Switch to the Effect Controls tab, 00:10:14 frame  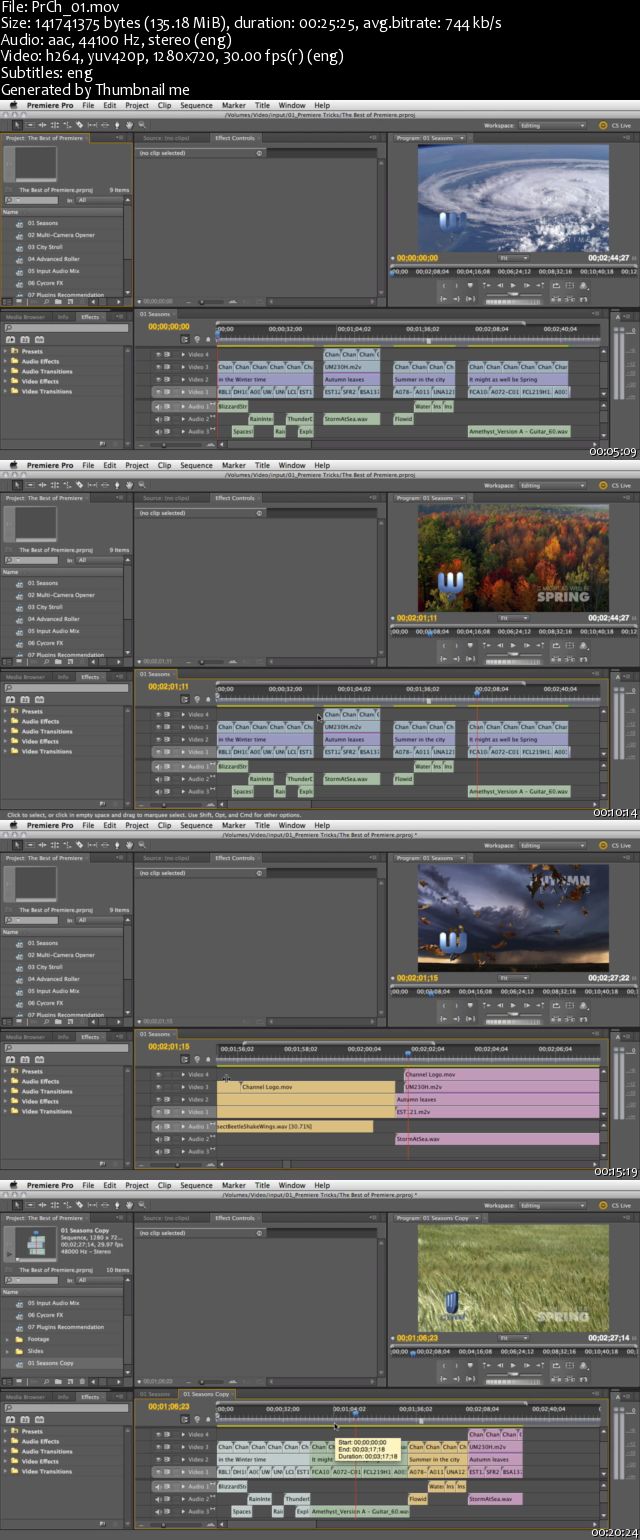(x=235, y=498)
